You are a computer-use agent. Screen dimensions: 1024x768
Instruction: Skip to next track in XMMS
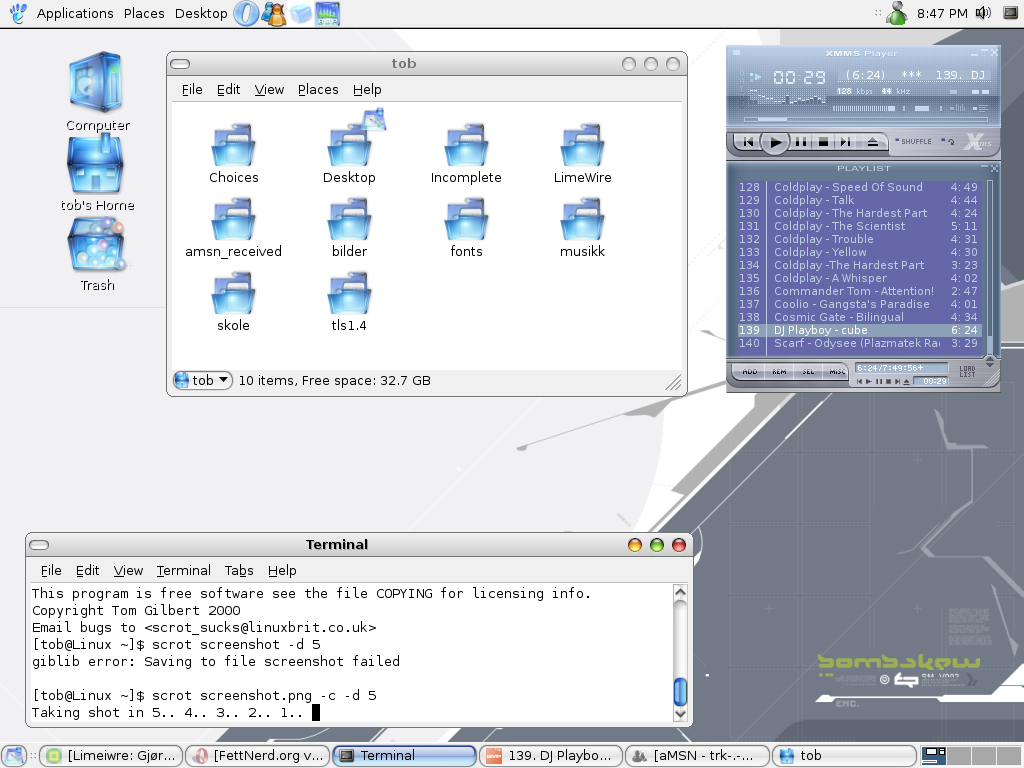845,142
